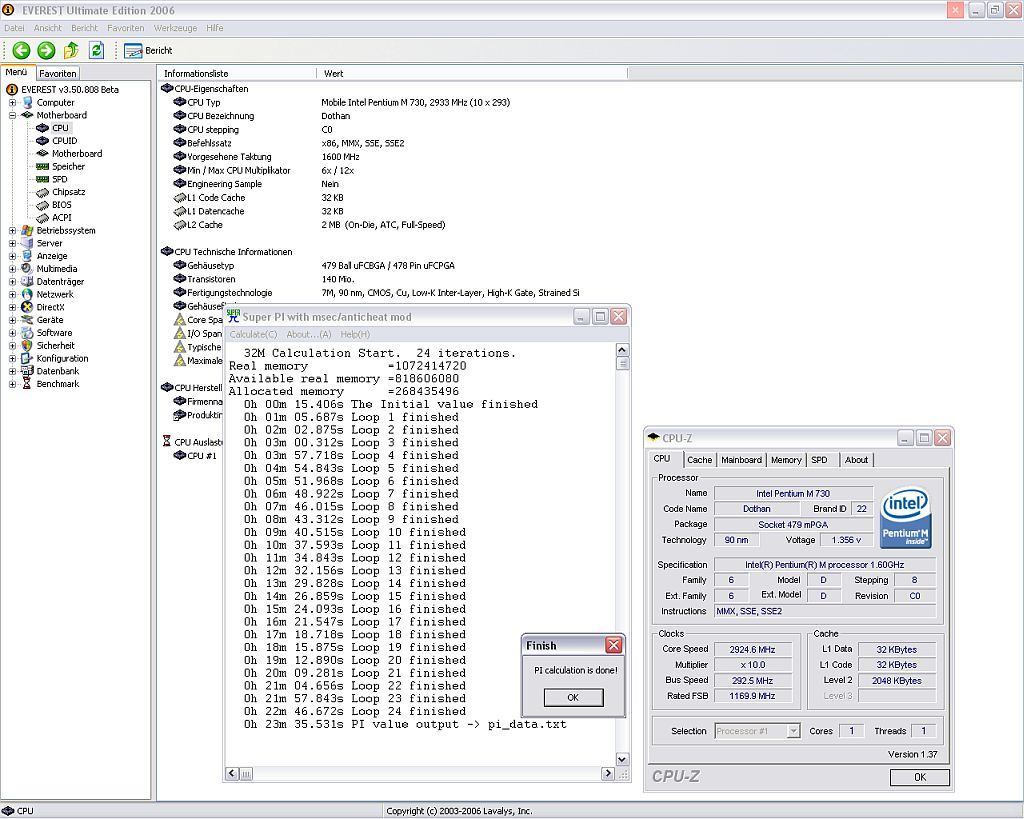
Task: Click the Informationsliste column header
Action: pos(237,73)
